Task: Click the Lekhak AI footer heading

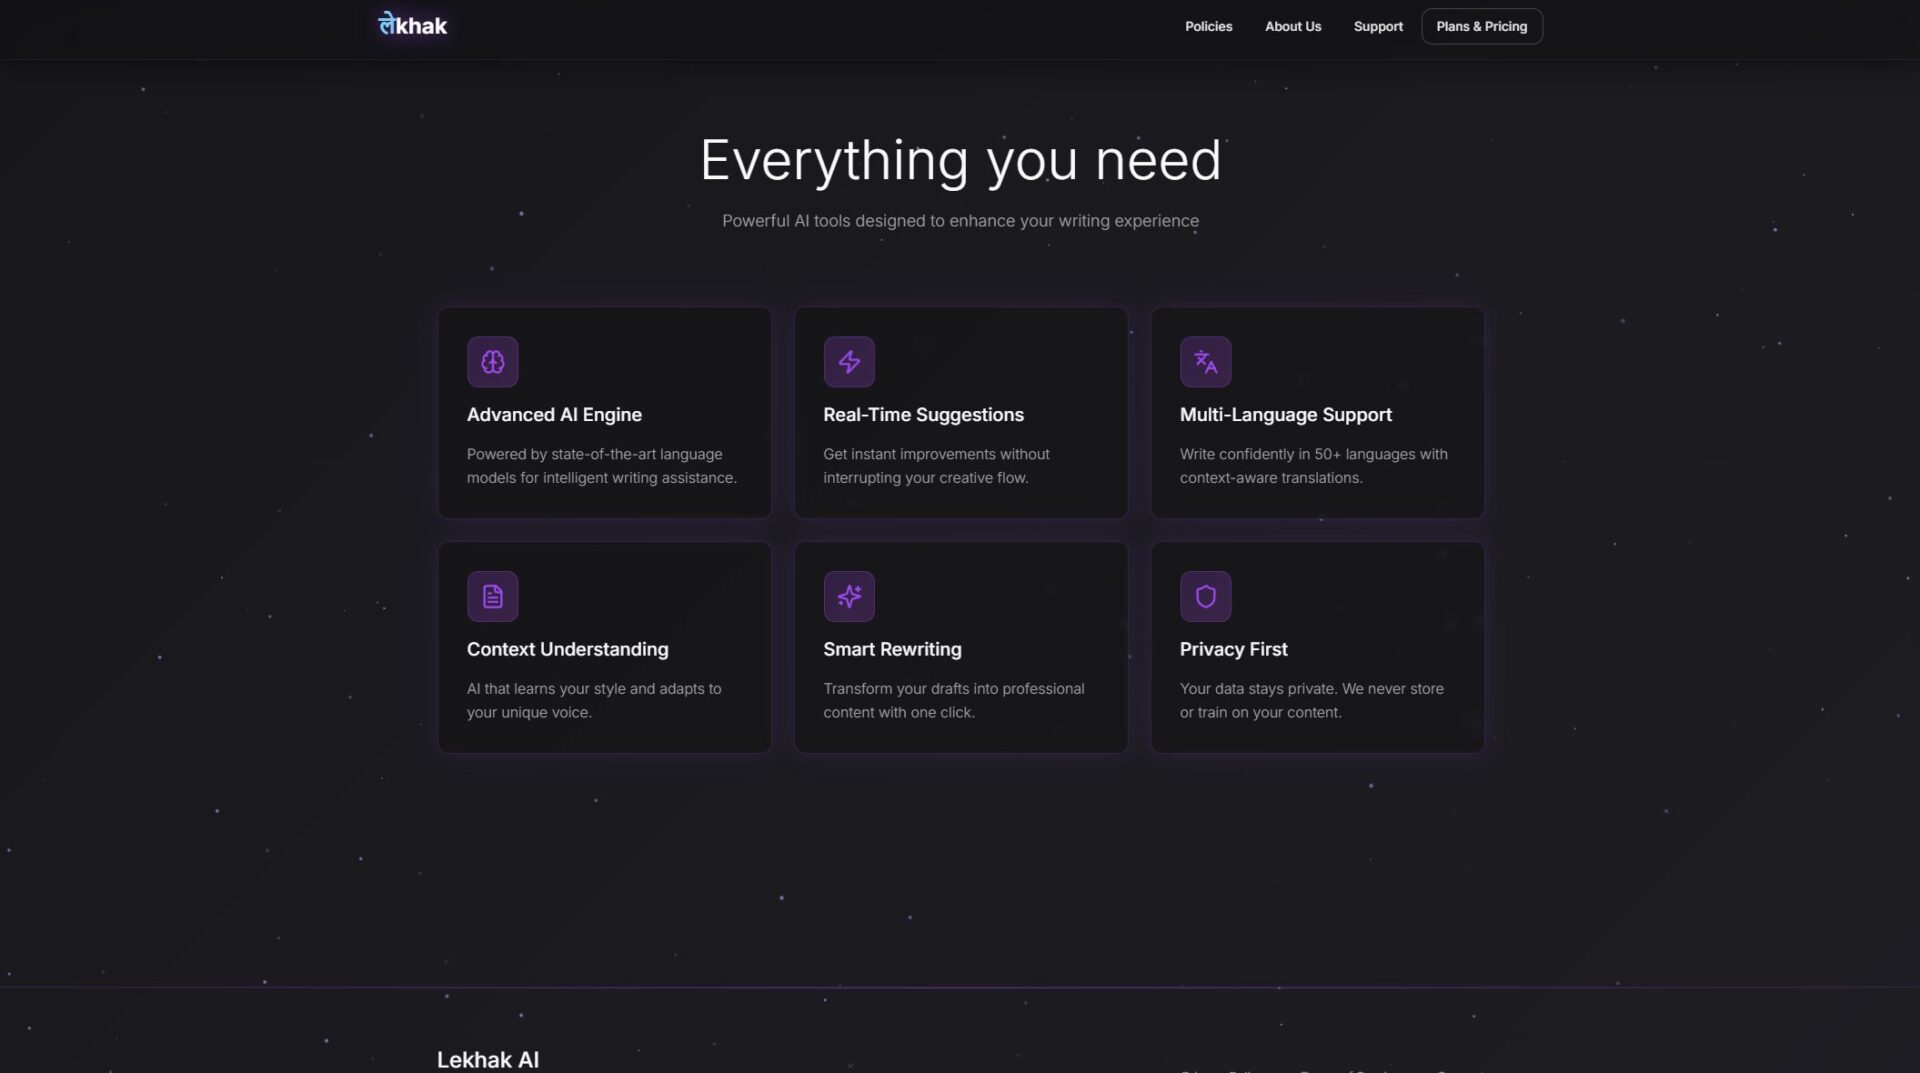Action: pyautogui.click(x=488, y=1059)
